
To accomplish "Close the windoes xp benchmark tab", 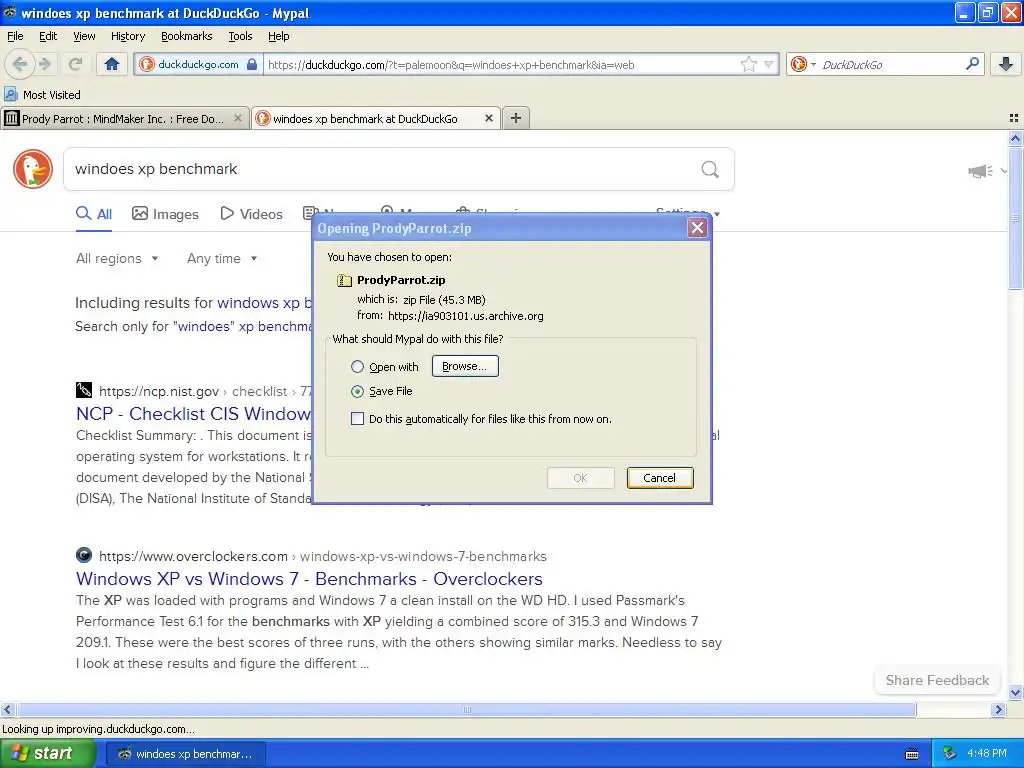I will click(x=488, y=118).
